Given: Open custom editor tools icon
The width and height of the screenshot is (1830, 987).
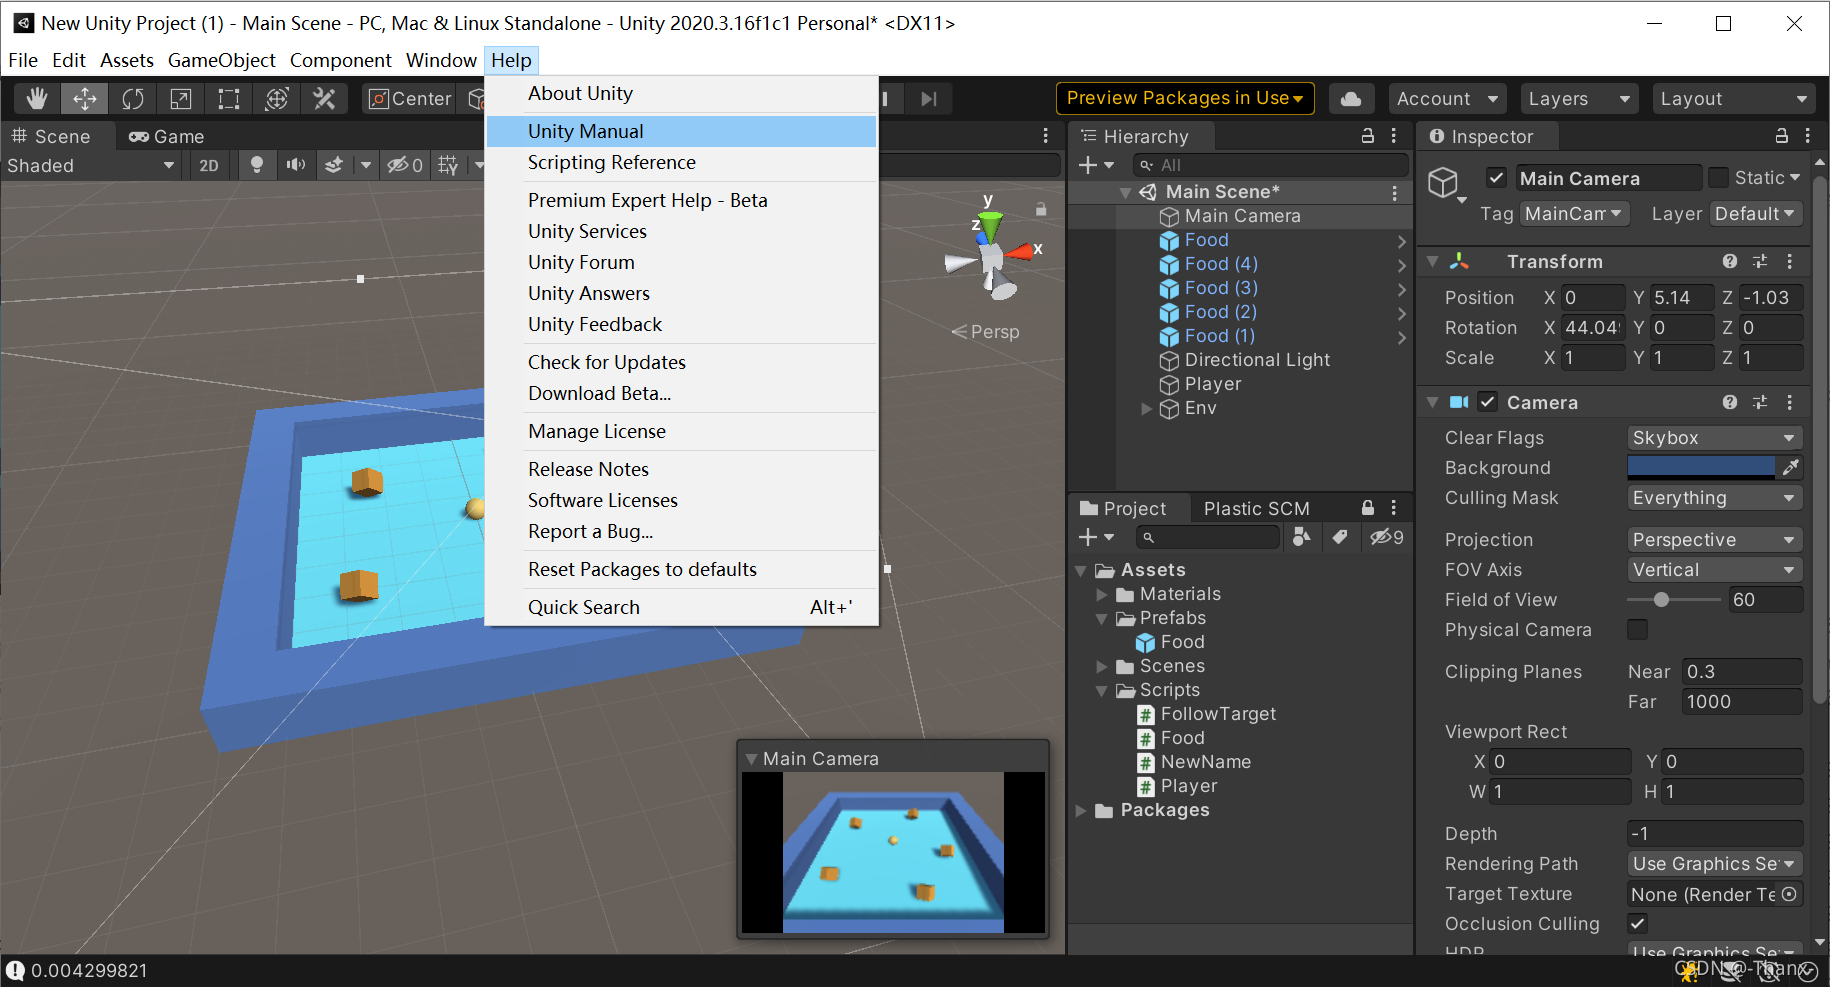Looking at the screenshot, I should pyautogui.click(x=324, y=98).
